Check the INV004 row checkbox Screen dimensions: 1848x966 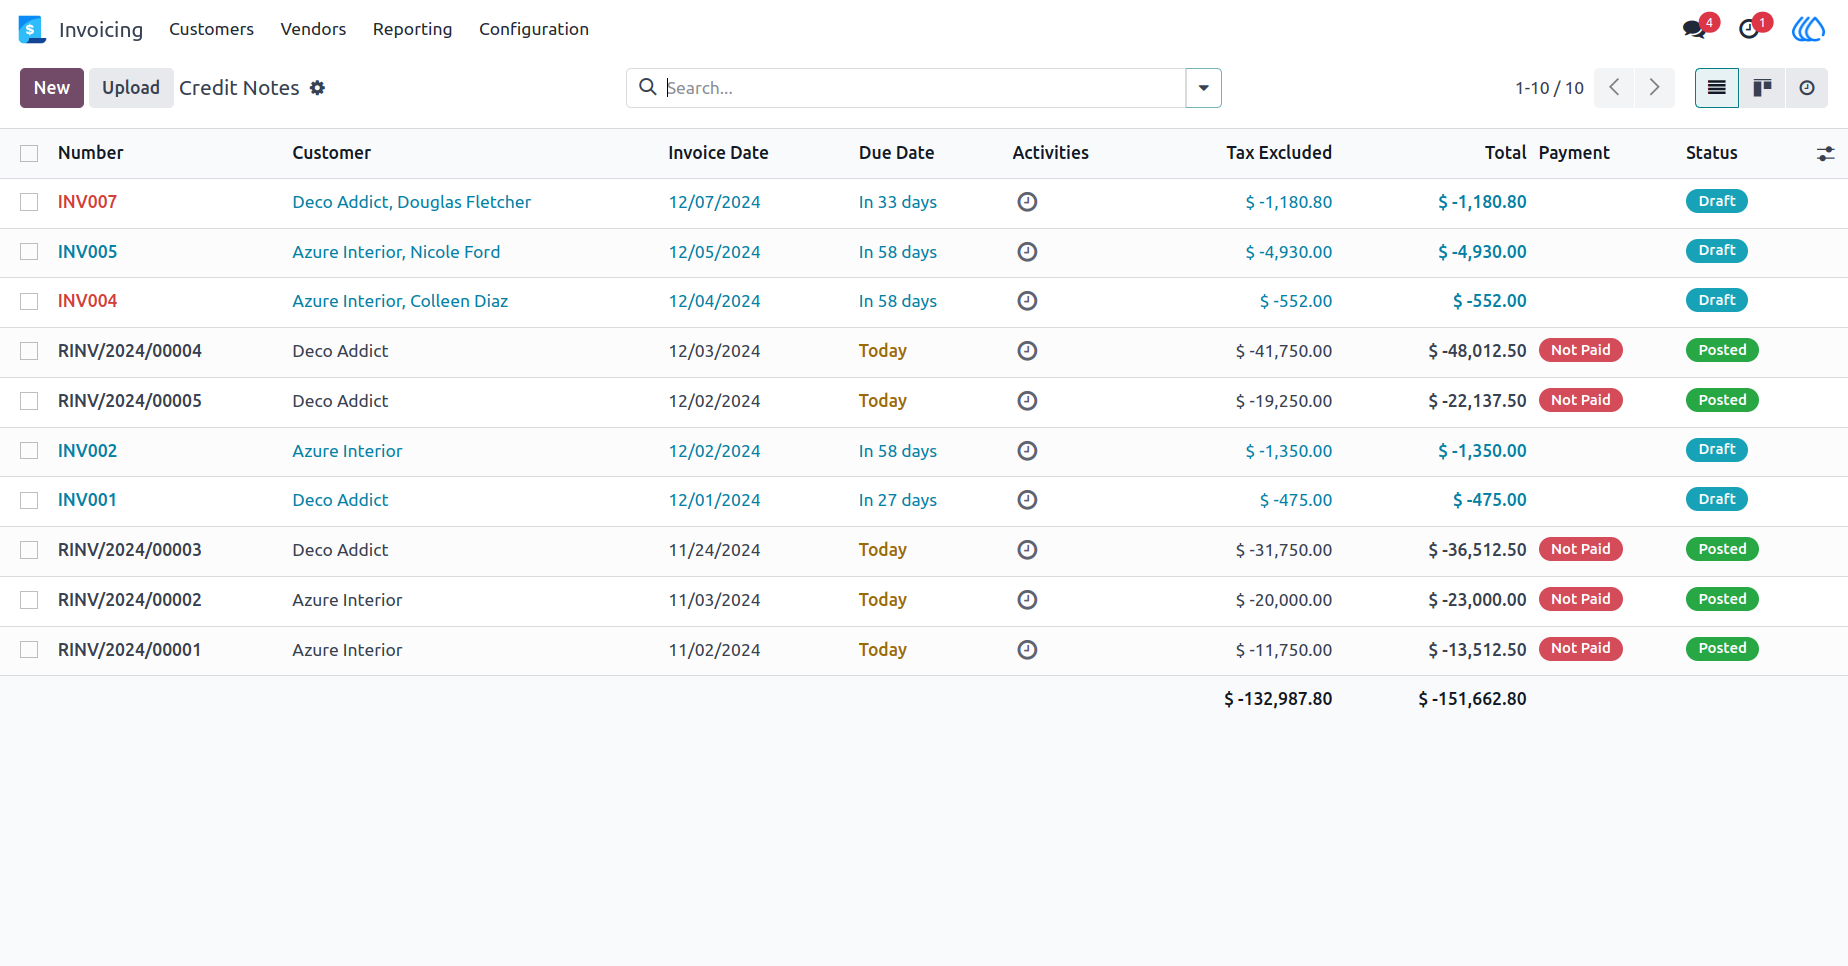pos(29,301)
